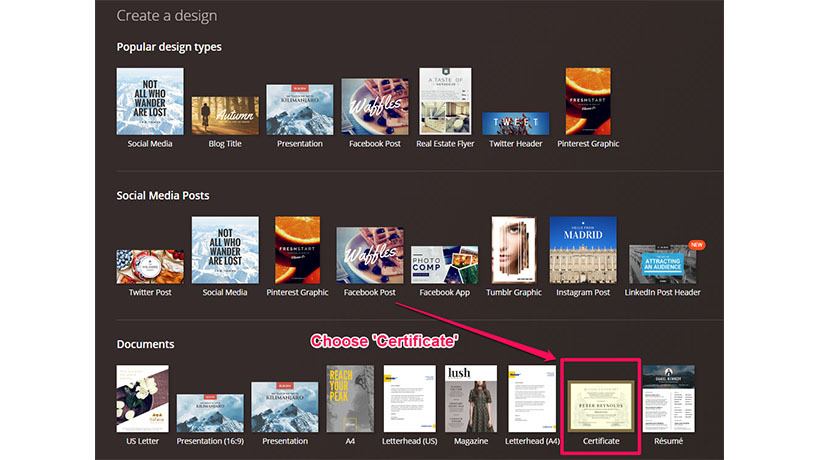
Task: Pick the Presentation (16:9) document
Action: click(x=210, y=413)
